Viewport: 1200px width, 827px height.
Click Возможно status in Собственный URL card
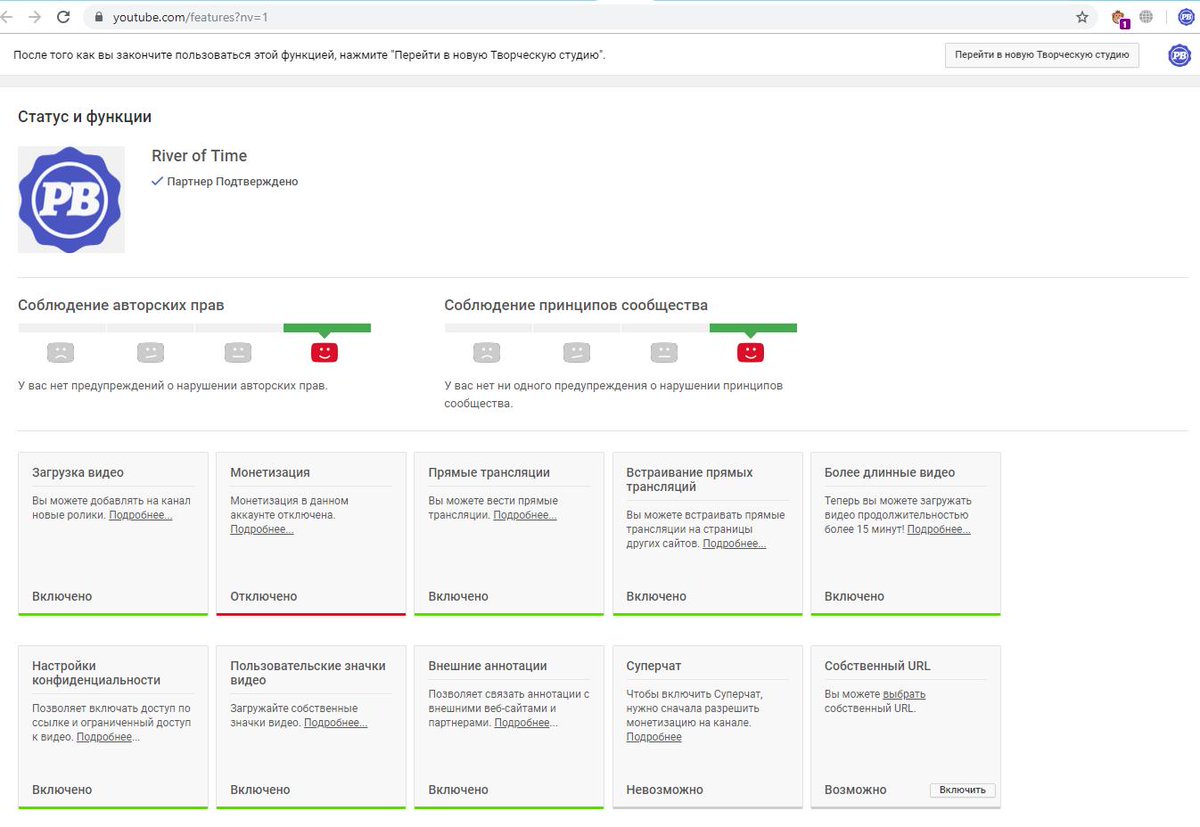(x=855, y=790)
